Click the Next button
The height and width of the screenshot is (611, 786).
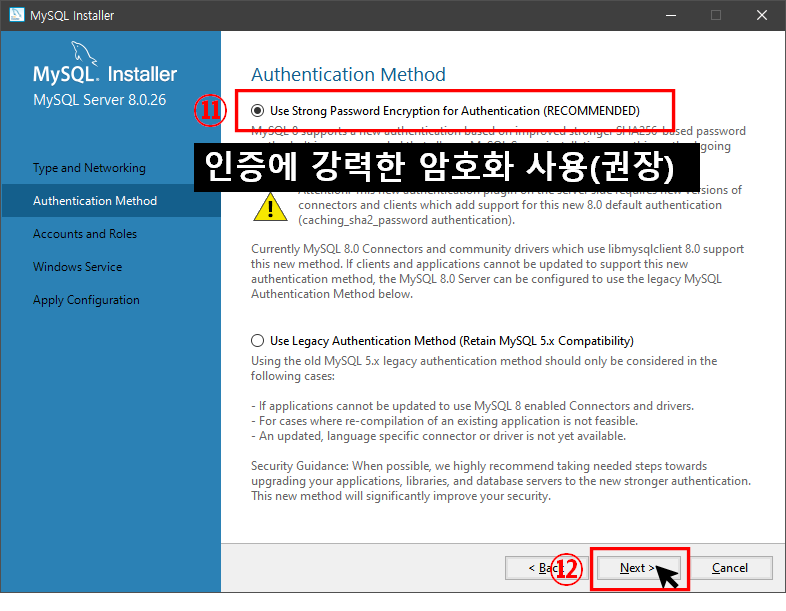coord(639,568)
